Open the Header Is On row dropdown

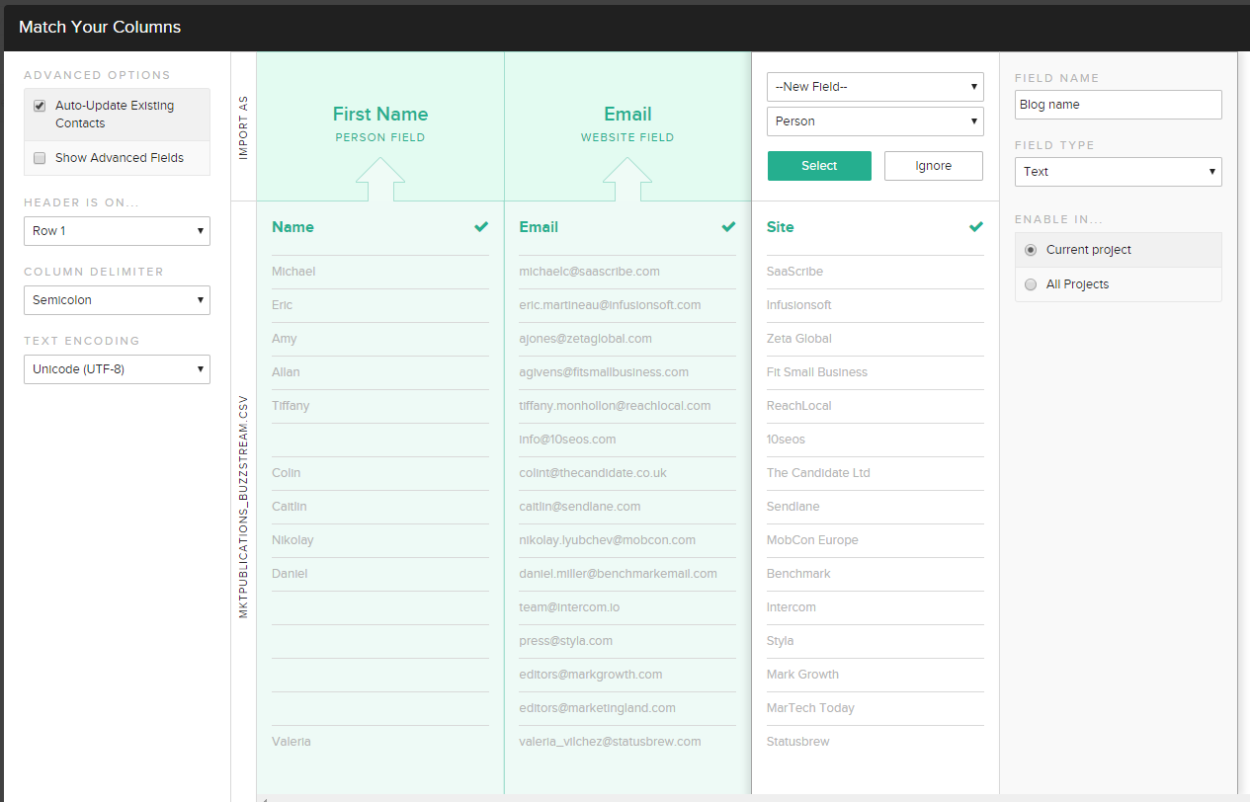(x=116, y=231)
